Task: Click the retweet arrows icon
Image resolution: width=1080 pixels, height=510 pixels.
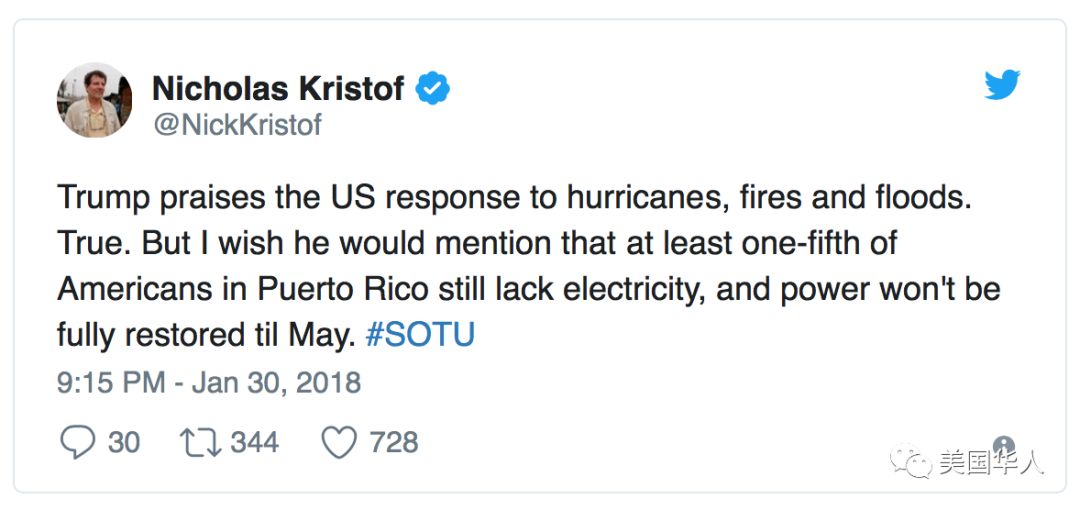Action: tap(200, 443)
